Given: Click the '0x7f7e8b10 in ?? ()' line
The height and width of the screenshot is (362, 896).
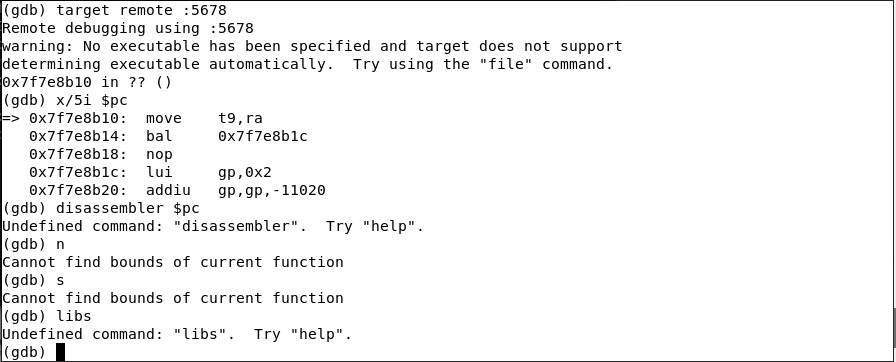Looking at the screenshot, I should coord(87,82).
